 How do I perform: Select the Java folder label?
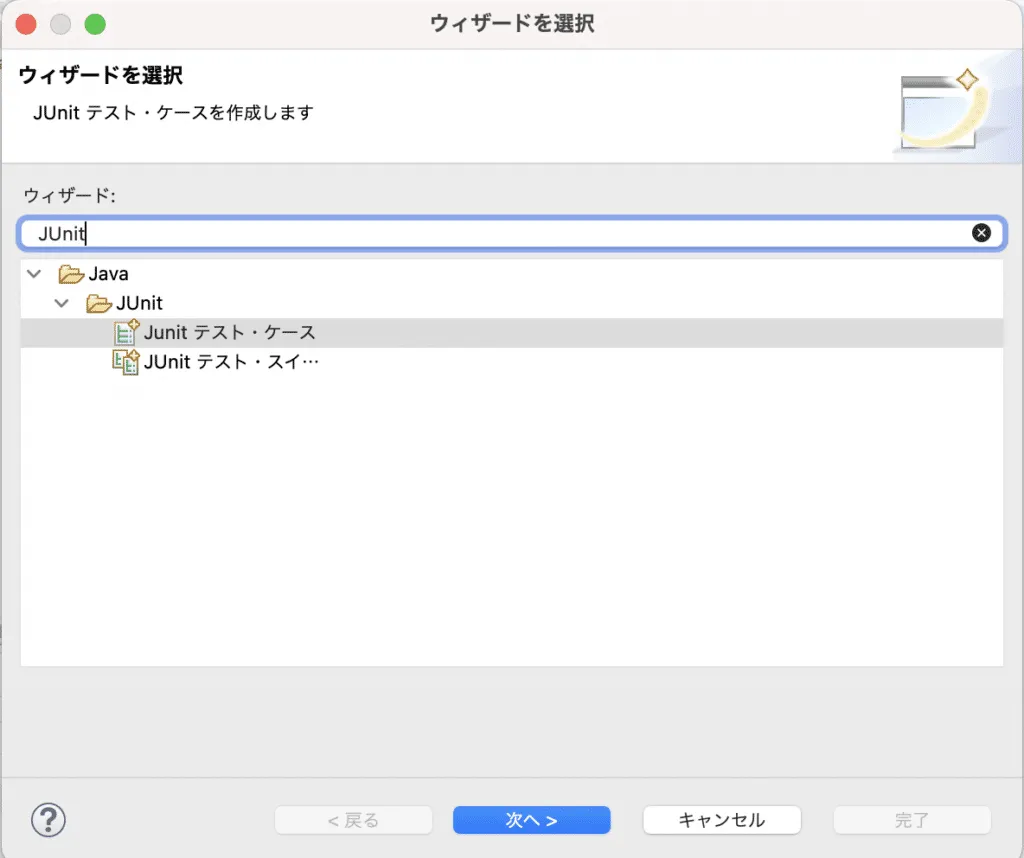pos(108,274)
